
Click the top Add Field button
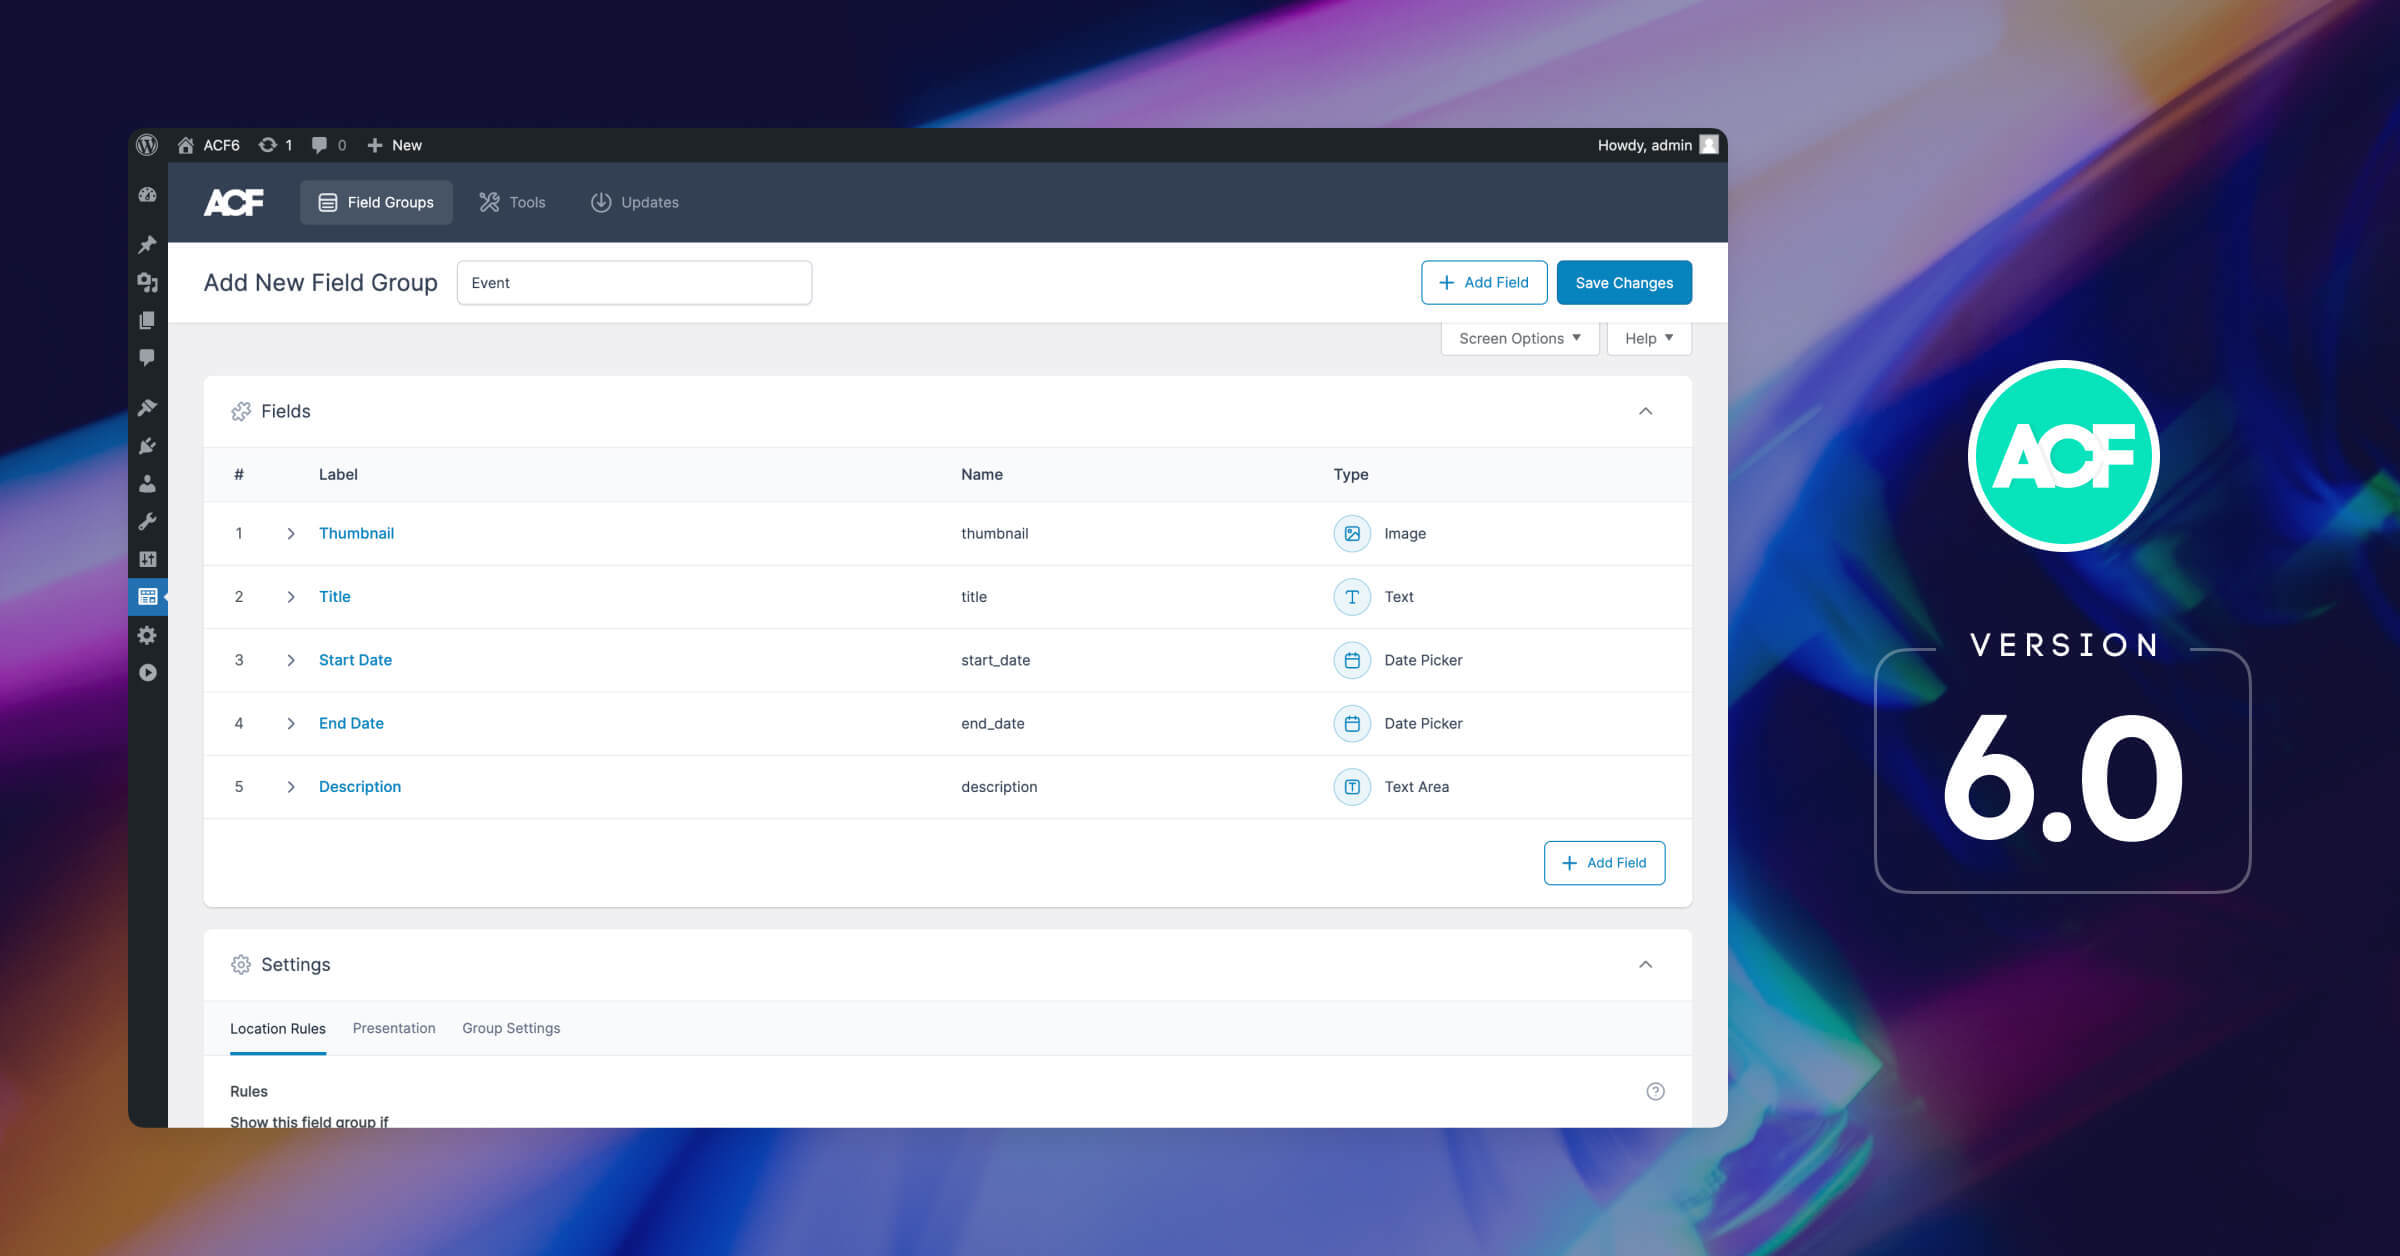pyautogui.click(x=1484, y=283)
